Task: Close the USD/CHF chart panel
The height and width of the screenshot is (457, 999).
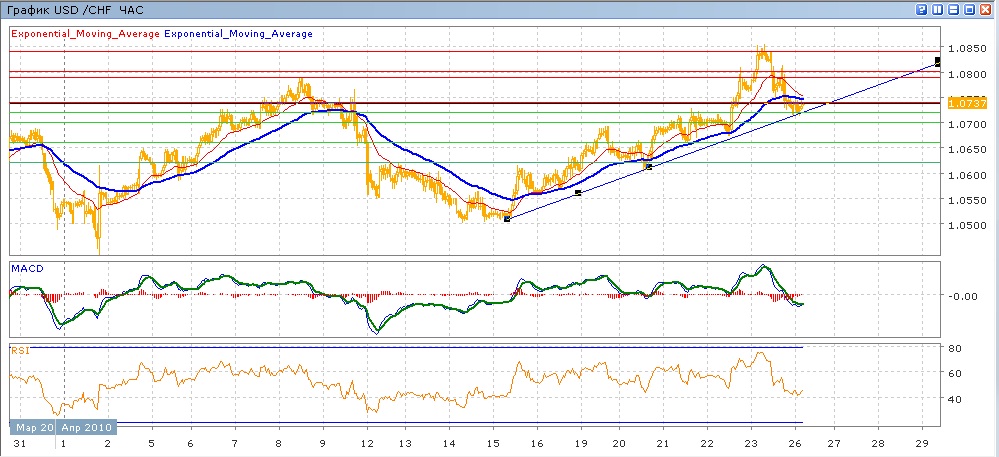Action: [x=987, y=9]
